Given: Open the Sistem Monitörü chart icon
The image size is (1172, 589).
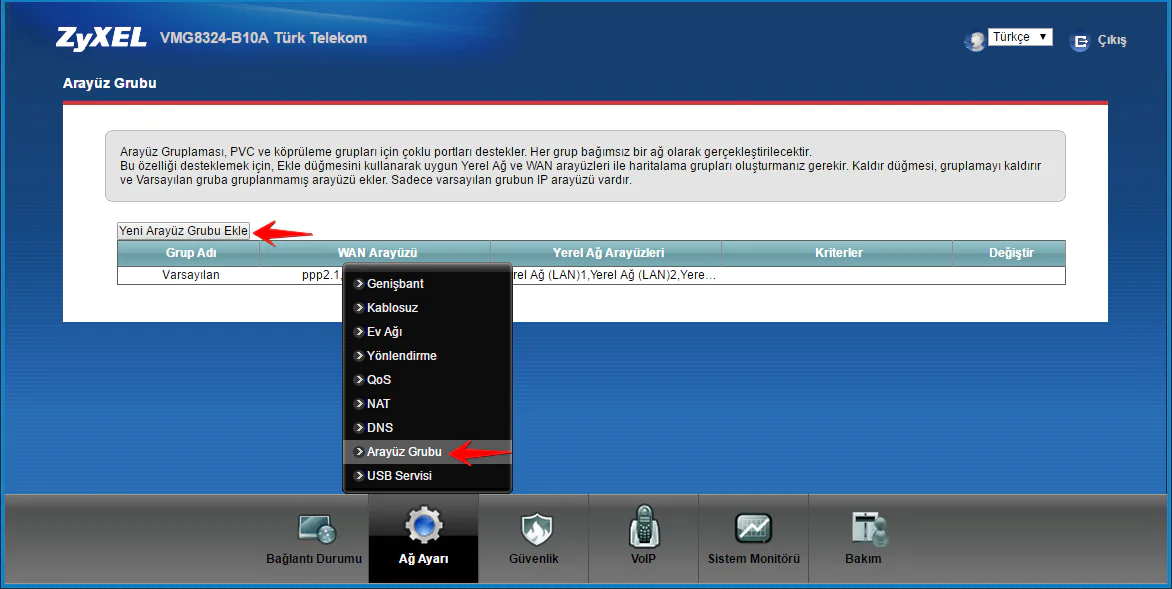Looking at the screenshot, I should coord(754,528).
